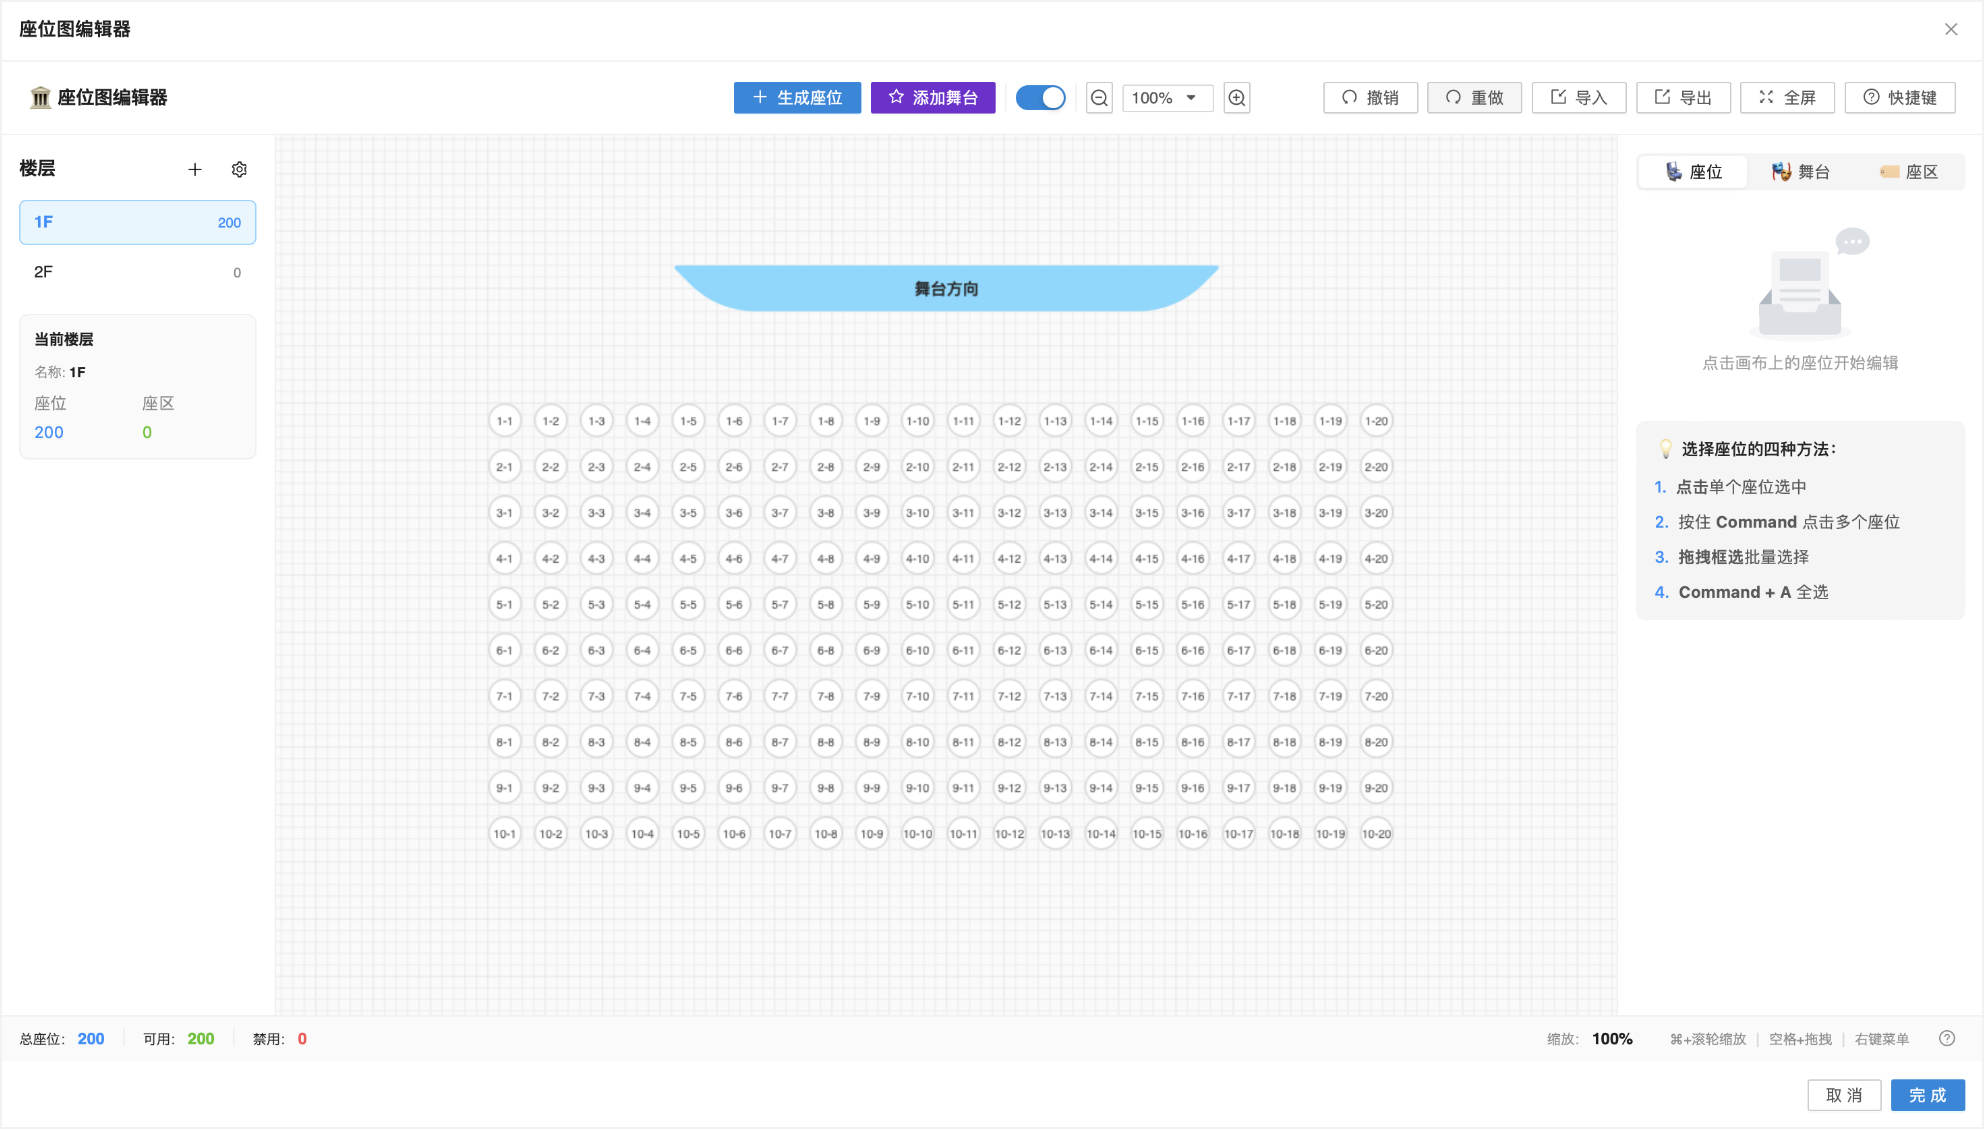Click the zoom in magnifier icon
Screen dimensions: 1985x1130
coord(1237,98)
